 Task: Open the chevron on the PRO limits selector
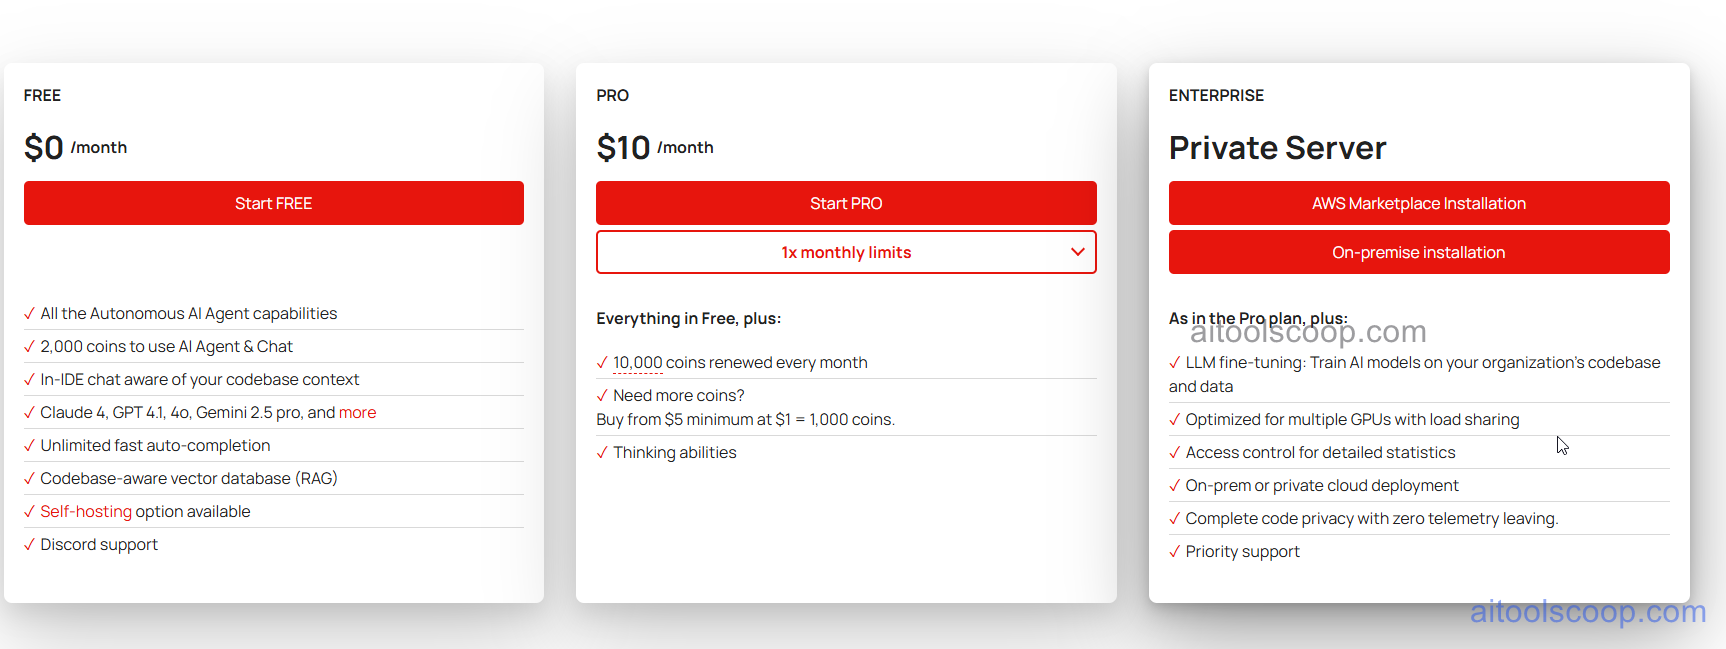[x=1077, y=252]
